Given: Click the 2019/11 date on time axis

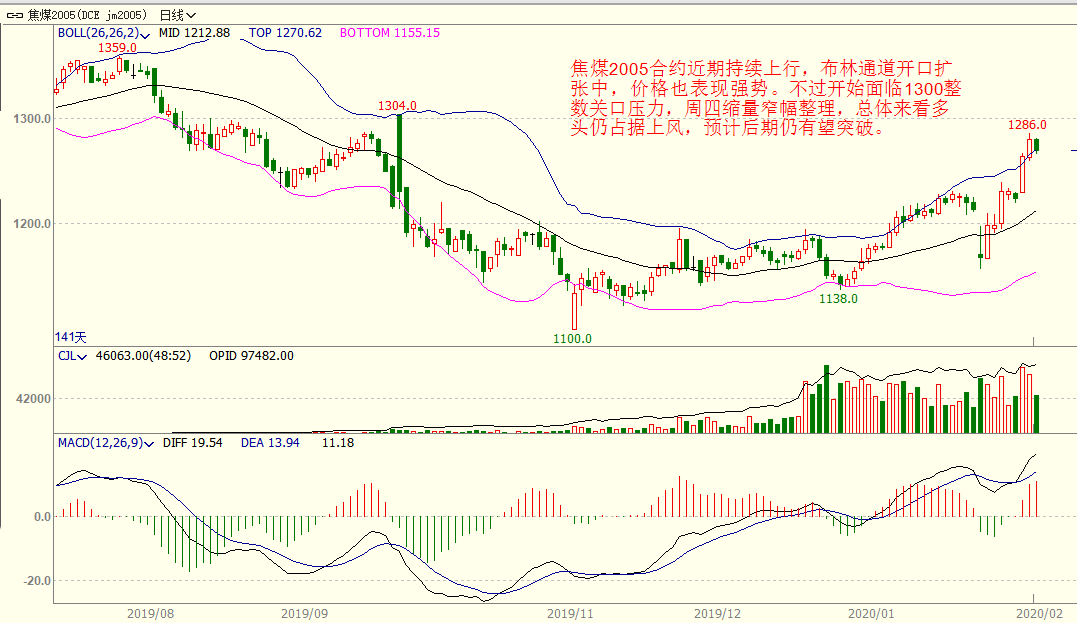Looking at the screenshot, I should [x=572, y=613].
